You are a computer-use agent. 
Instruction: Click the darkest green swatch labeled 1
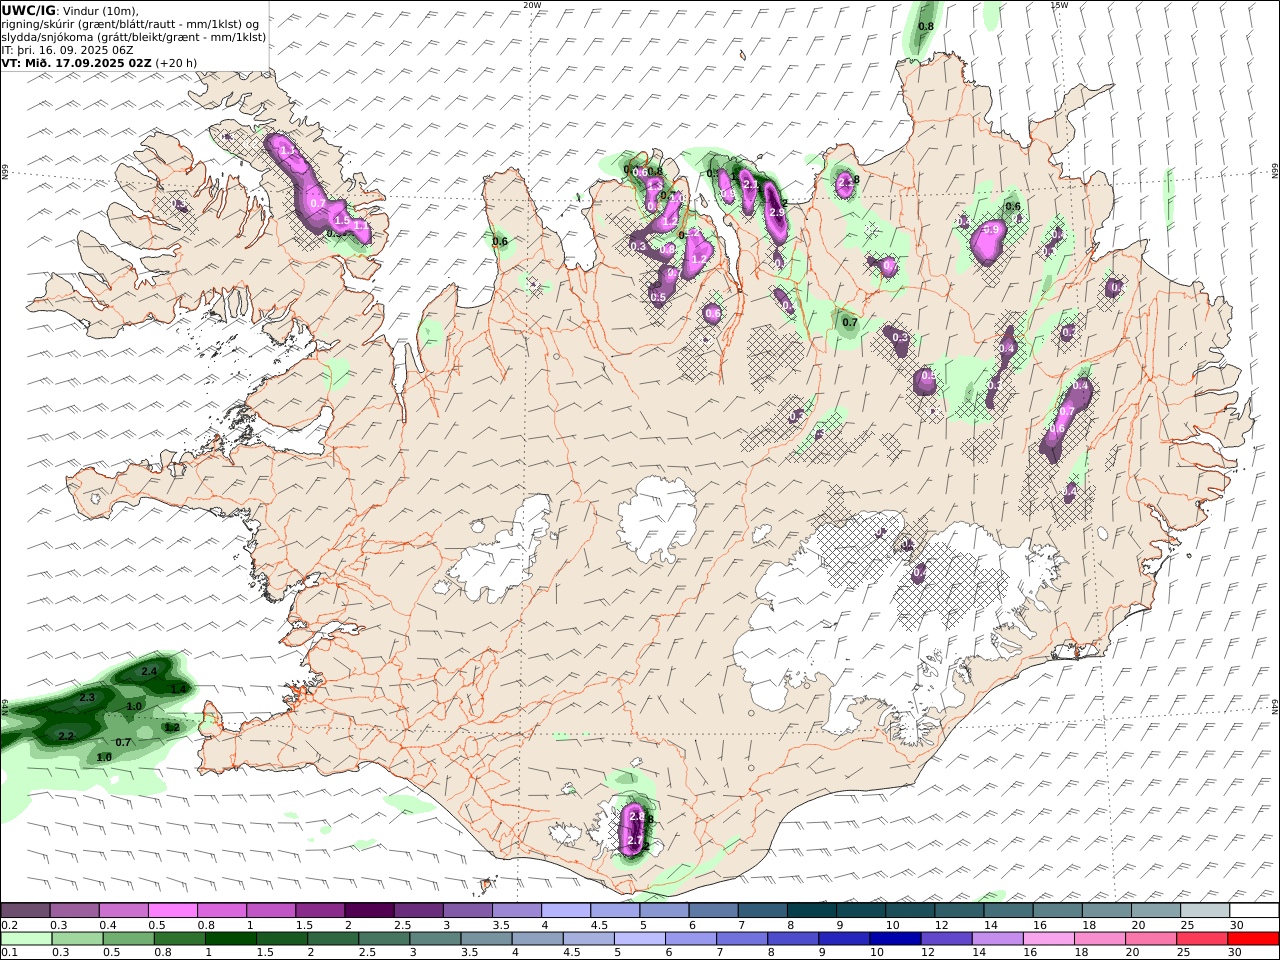pyautogui.click(x=231, y=939)
